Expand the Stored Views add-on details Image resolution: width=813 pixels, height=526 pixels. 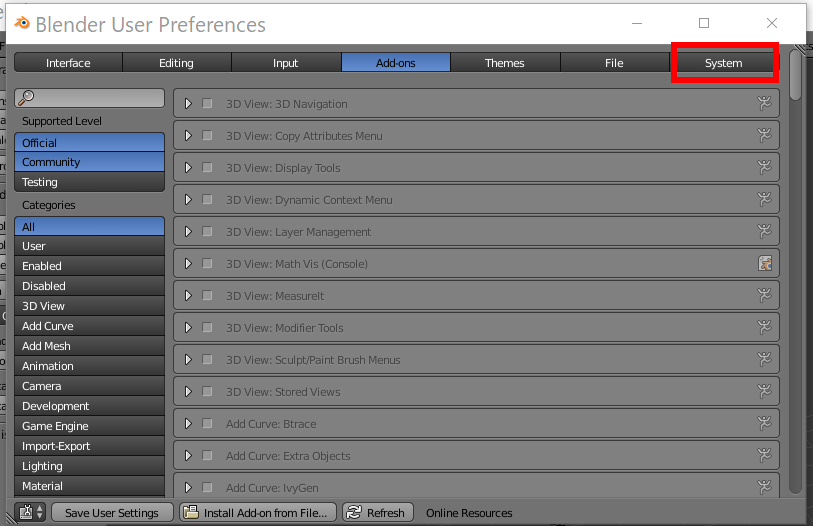188,391
